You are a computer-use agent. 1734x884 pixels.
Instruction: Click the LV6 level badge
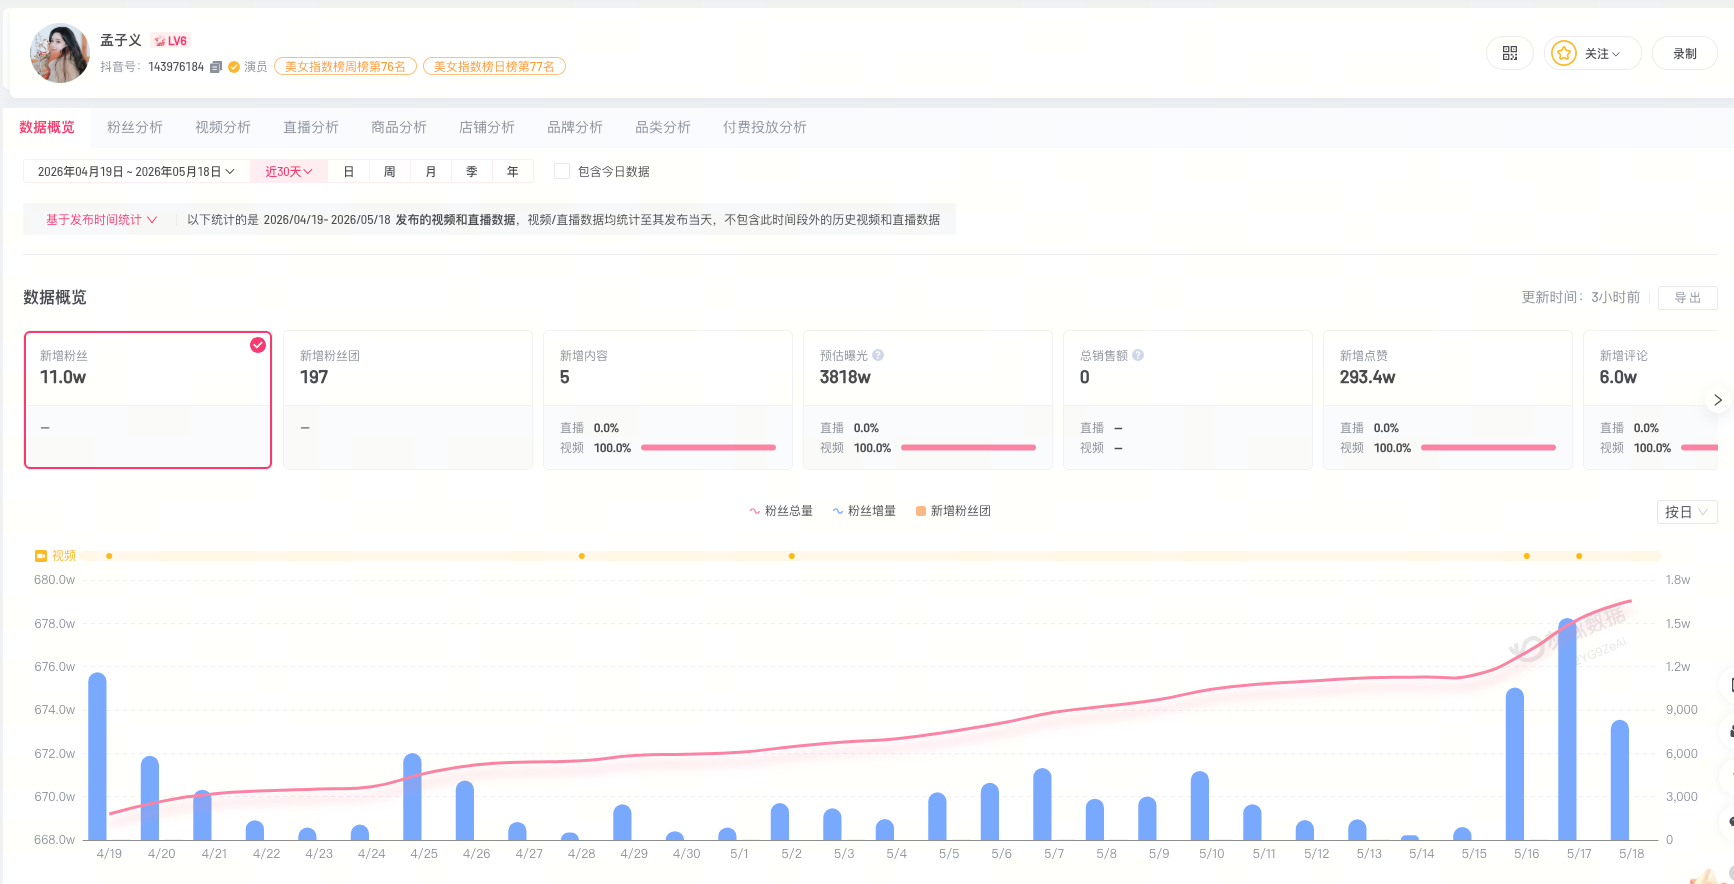(x=170, y=41)
